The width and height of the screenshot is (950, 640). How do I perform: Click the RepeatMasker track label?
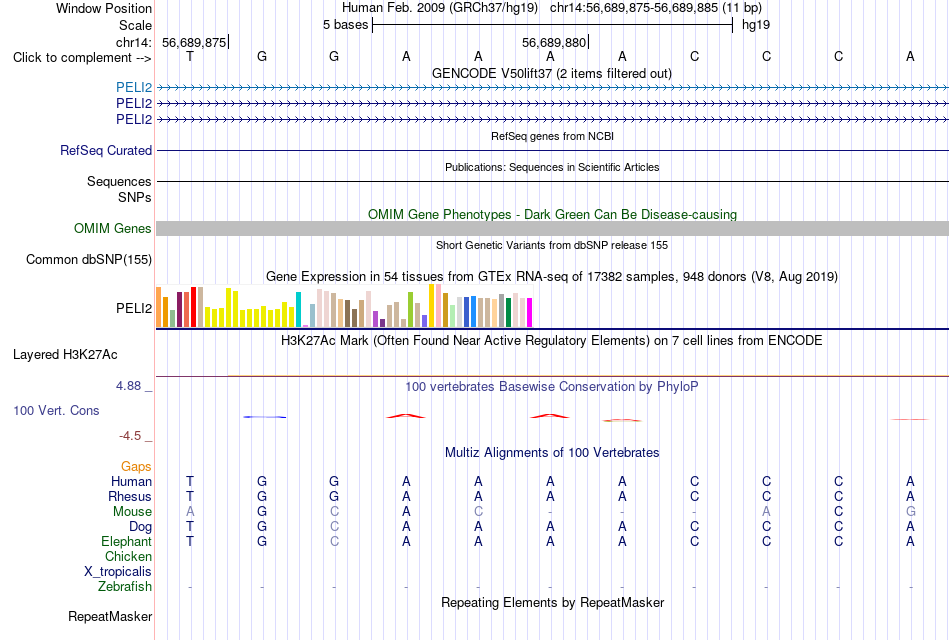point(110,616)
